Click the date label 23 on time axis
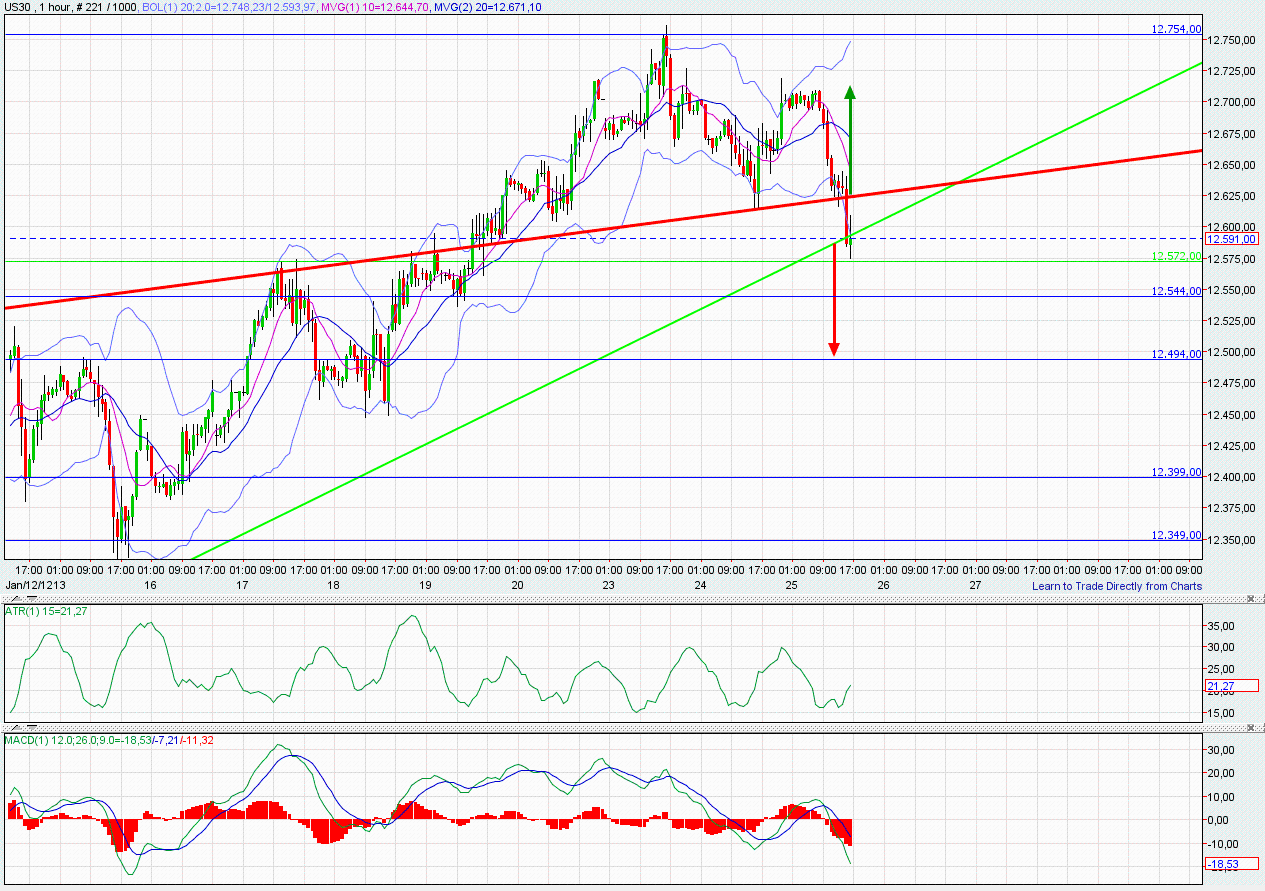The width and height of the screenshot is (1265, 891). pos(608,584)
